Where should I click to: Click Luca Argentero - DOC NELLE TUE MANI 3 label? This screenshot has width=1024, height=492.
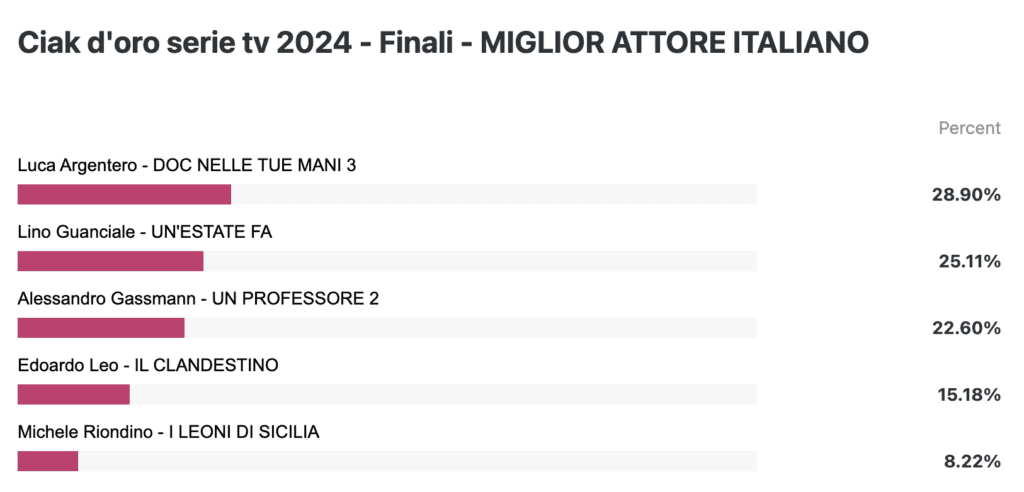pyautogui.click(x=187, y=166)
